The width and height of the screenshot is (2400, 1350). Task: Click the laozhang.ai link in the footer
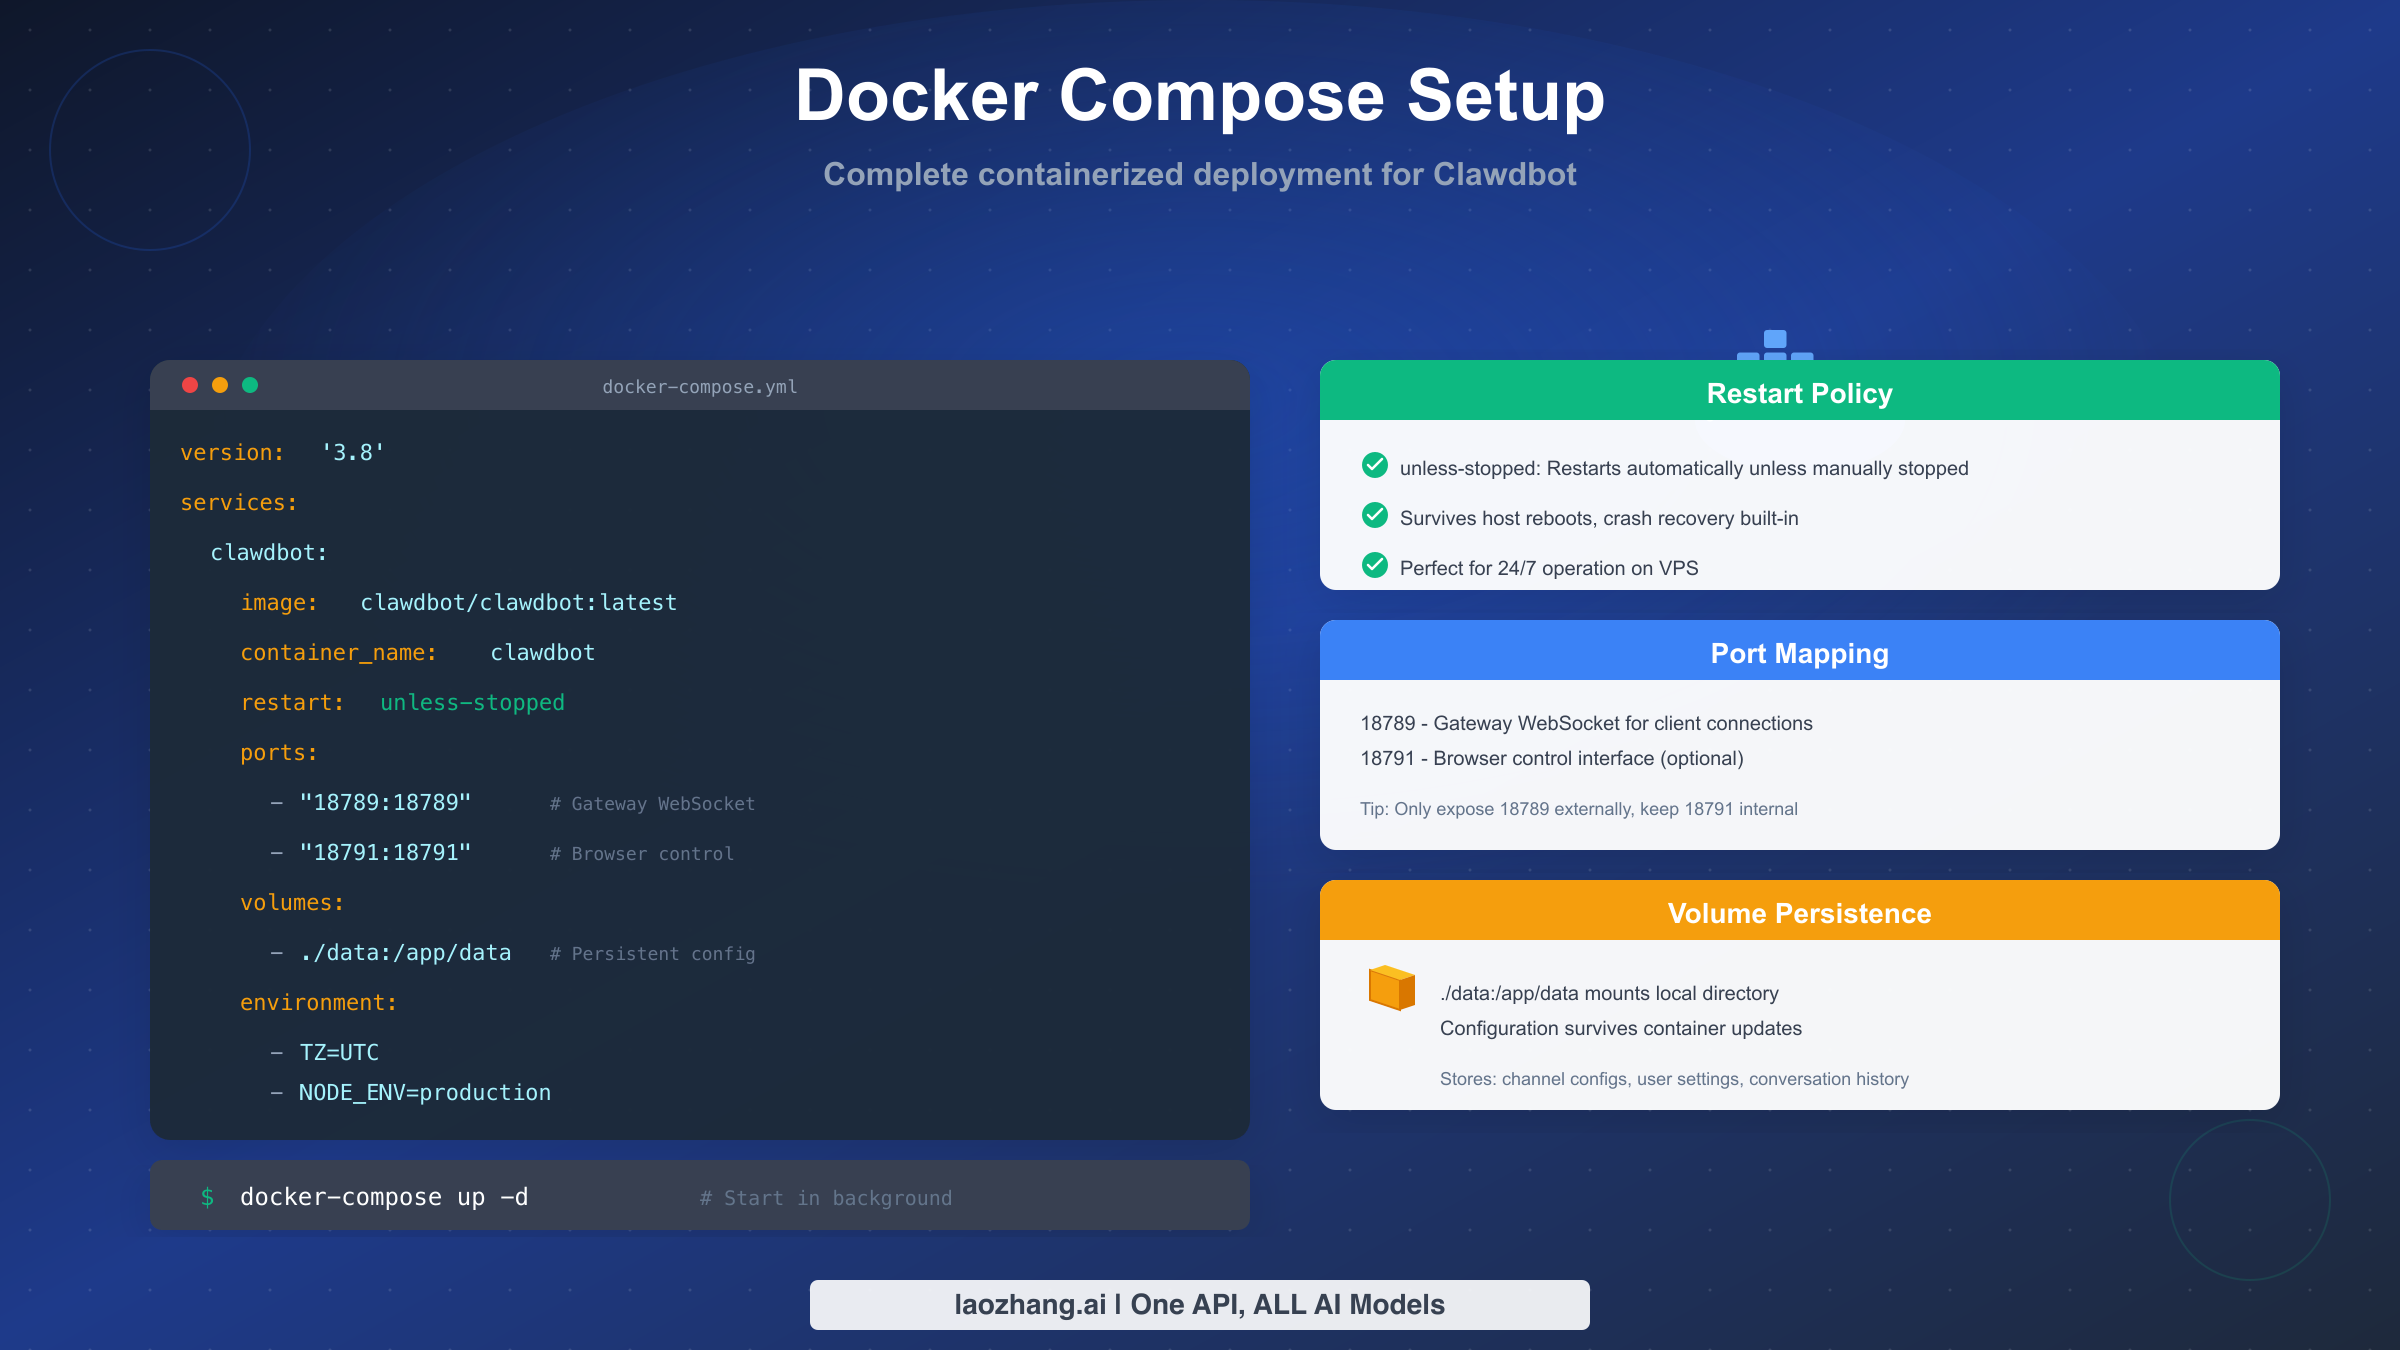pos(1199,1304)
